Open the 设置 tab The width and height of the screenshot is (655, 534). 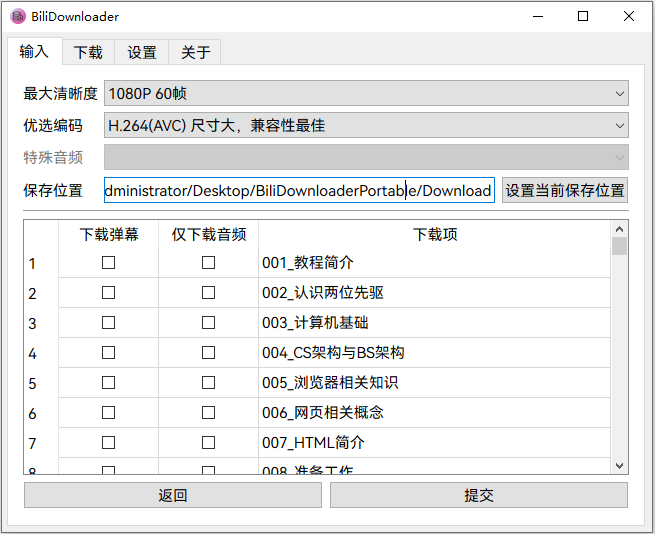click(x=142, y=52)
